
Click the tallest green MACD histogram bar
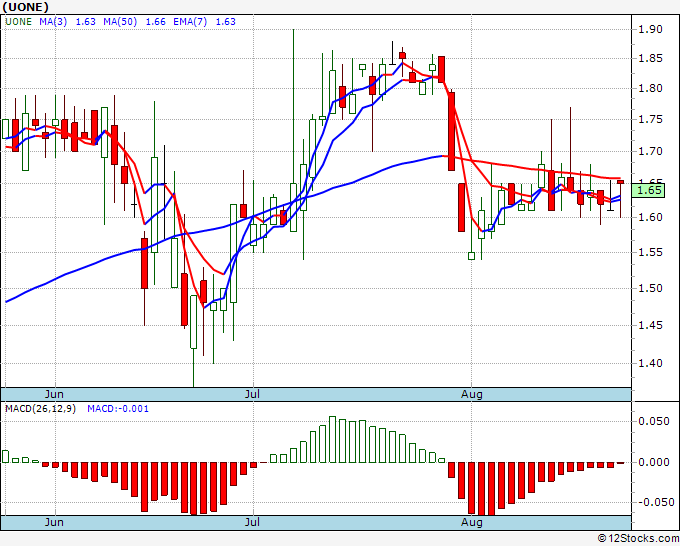click(332, 439)
